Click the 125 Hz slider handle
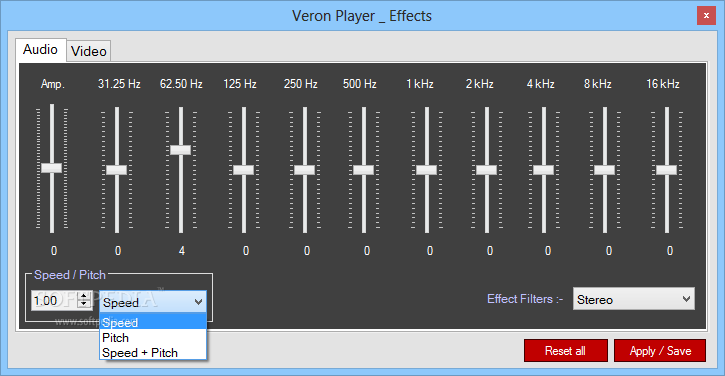Viewport: 725px width, 376px height. (243, 170)
